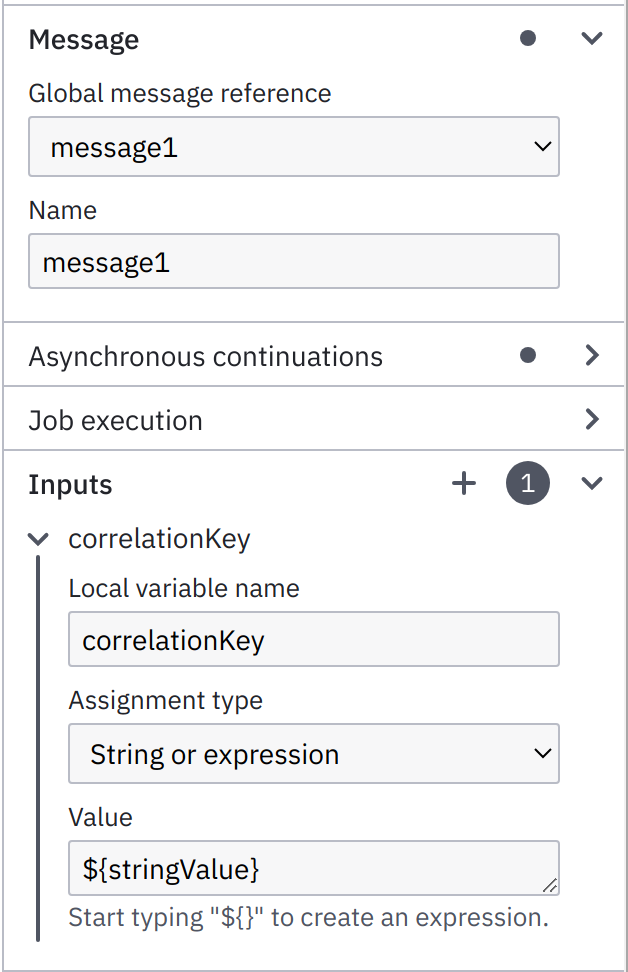Expand the Job execution section
The width and height of the screenshot is (628, 972).
[592, 420]
